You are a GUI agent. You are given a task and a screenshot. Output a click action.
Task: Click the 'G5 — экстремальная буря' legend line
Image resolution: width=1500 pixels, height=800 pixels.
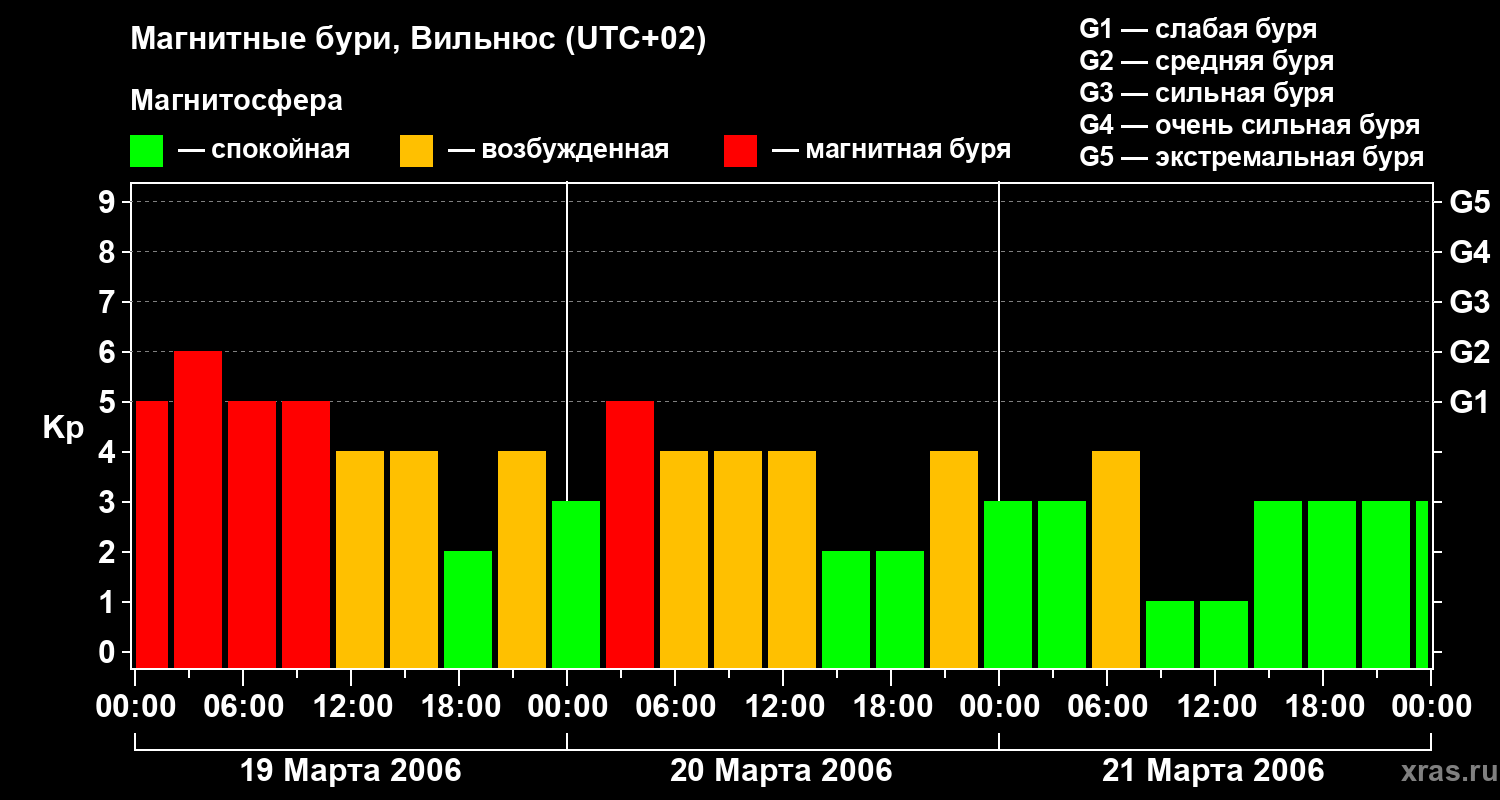(1252, 157)
